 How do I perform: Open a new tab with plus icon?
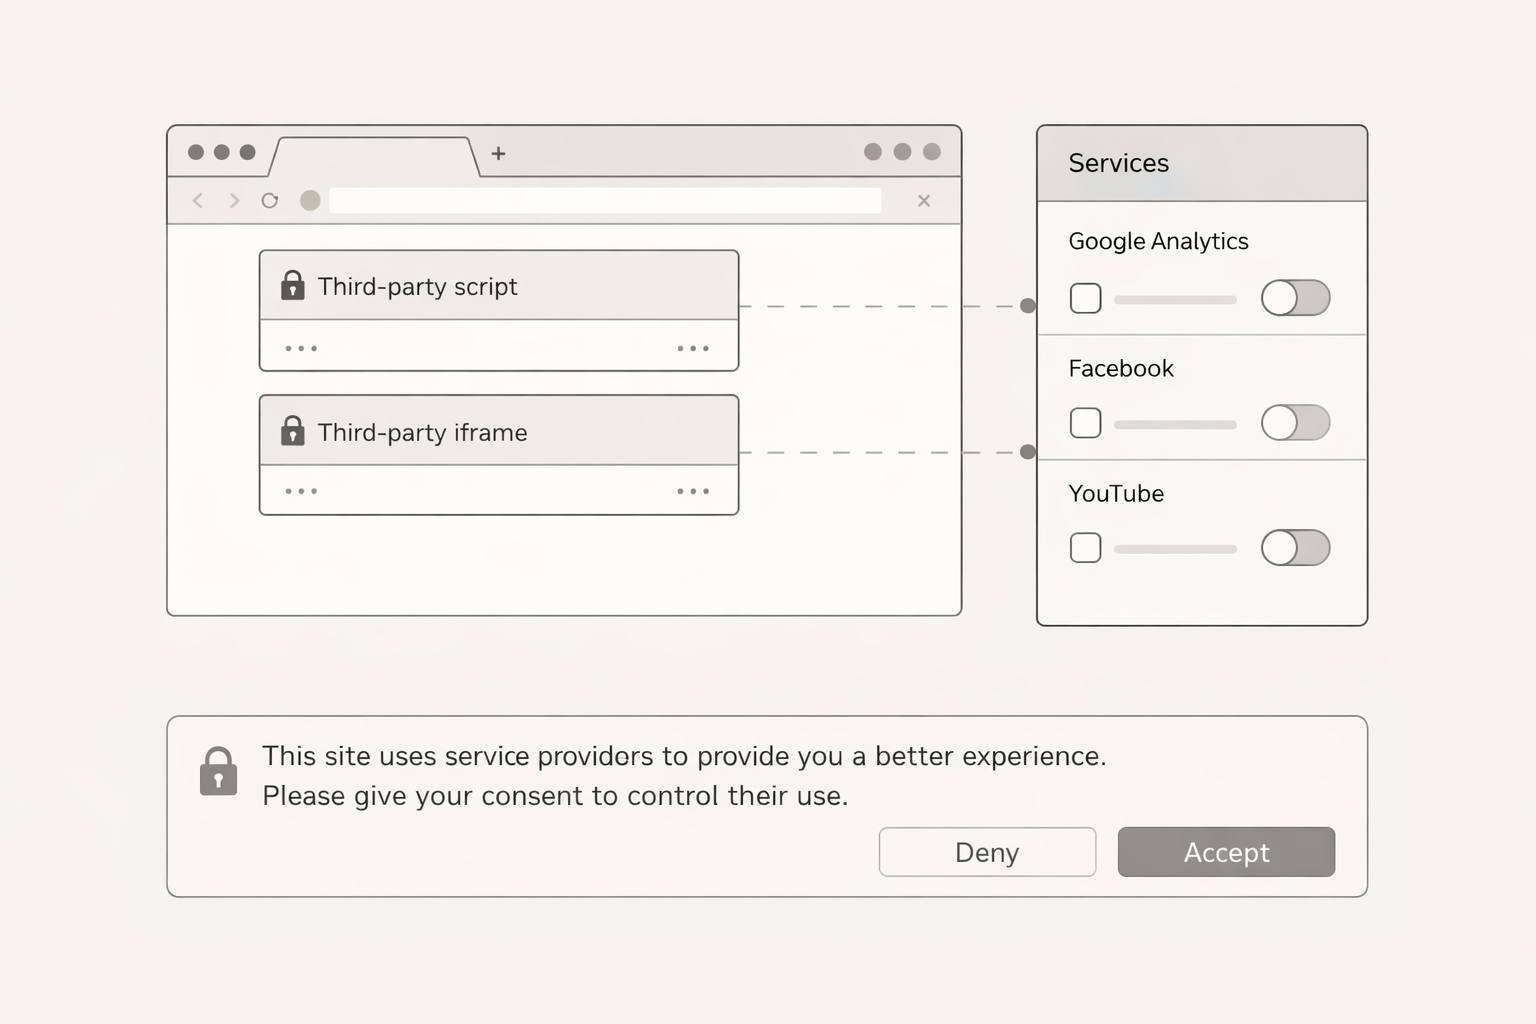[x=498, y=153]
